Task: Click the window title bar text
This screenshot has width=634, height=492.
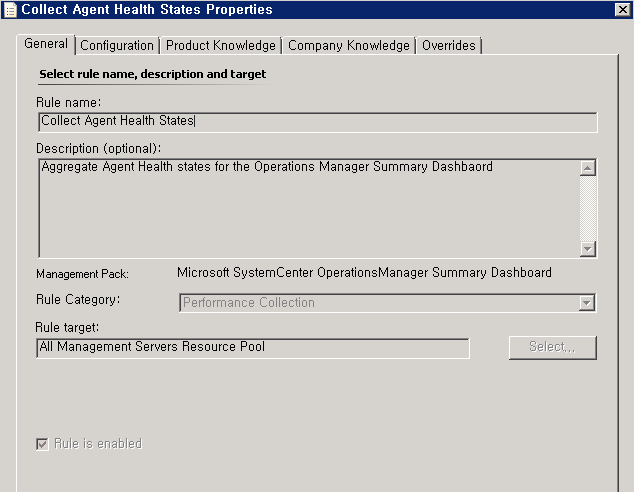Action: point(147,9)
